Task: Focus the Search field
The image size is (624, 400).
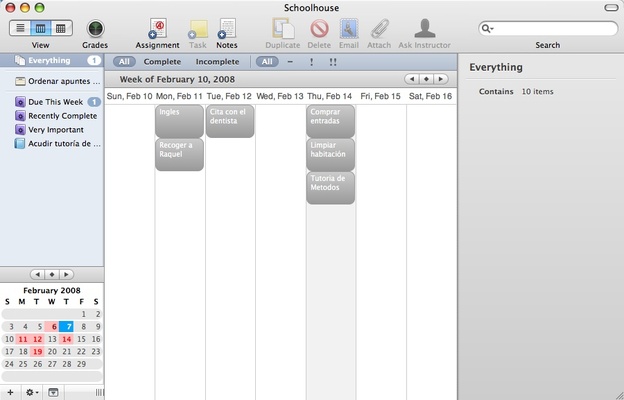Action: click(548, 29)
